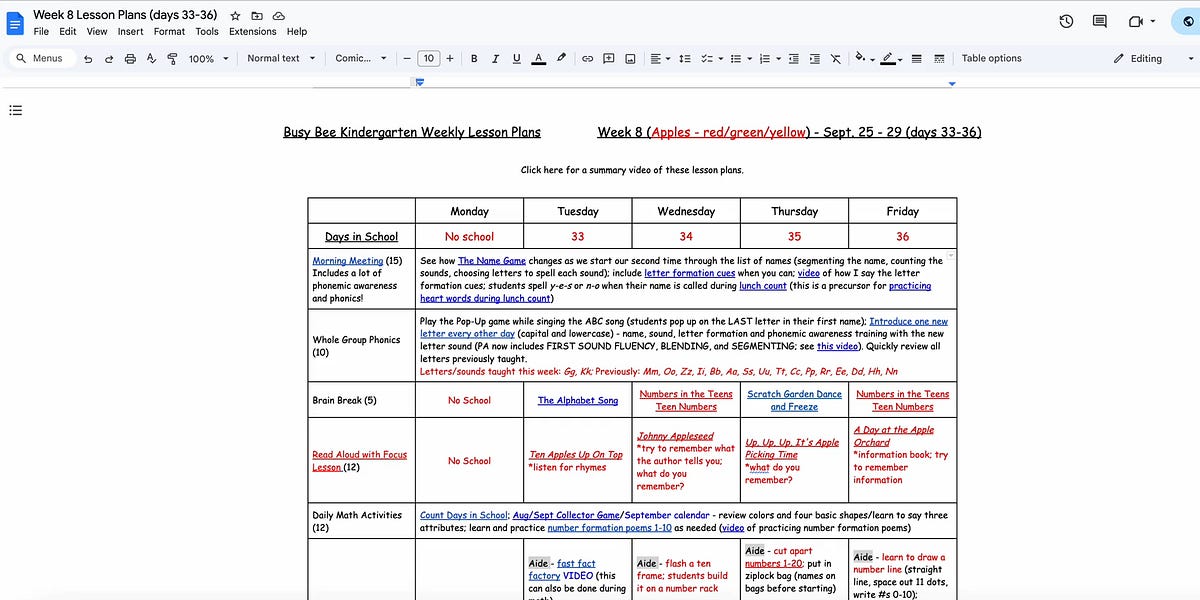Insert a comment using the toolbar icon
This screenshot has width=1200, height=600.
[608, 58]
